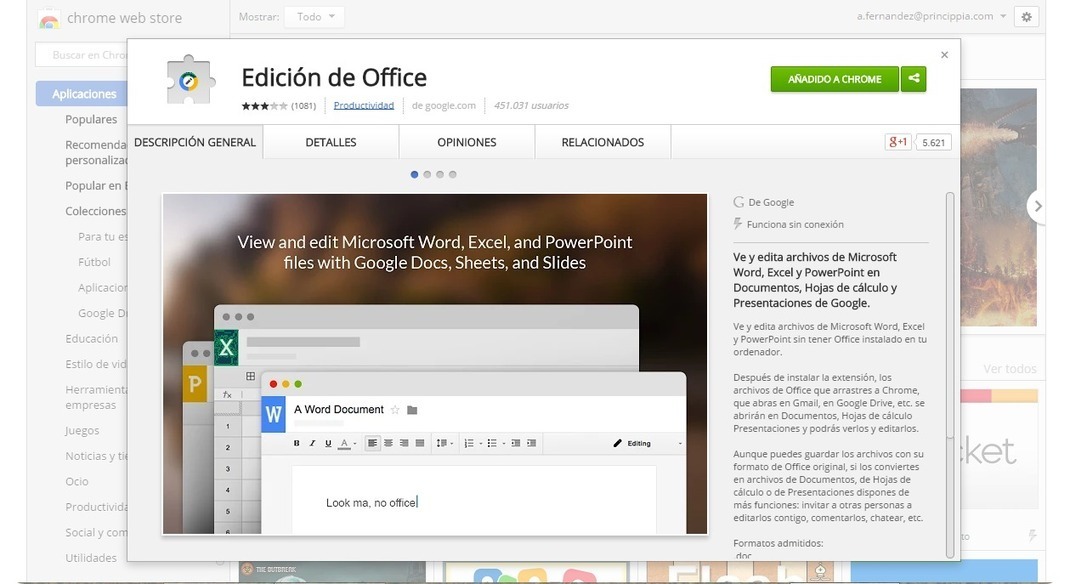Switch to the Detalles tab
The image size is (1070, 584).
[x=330, y=142]
